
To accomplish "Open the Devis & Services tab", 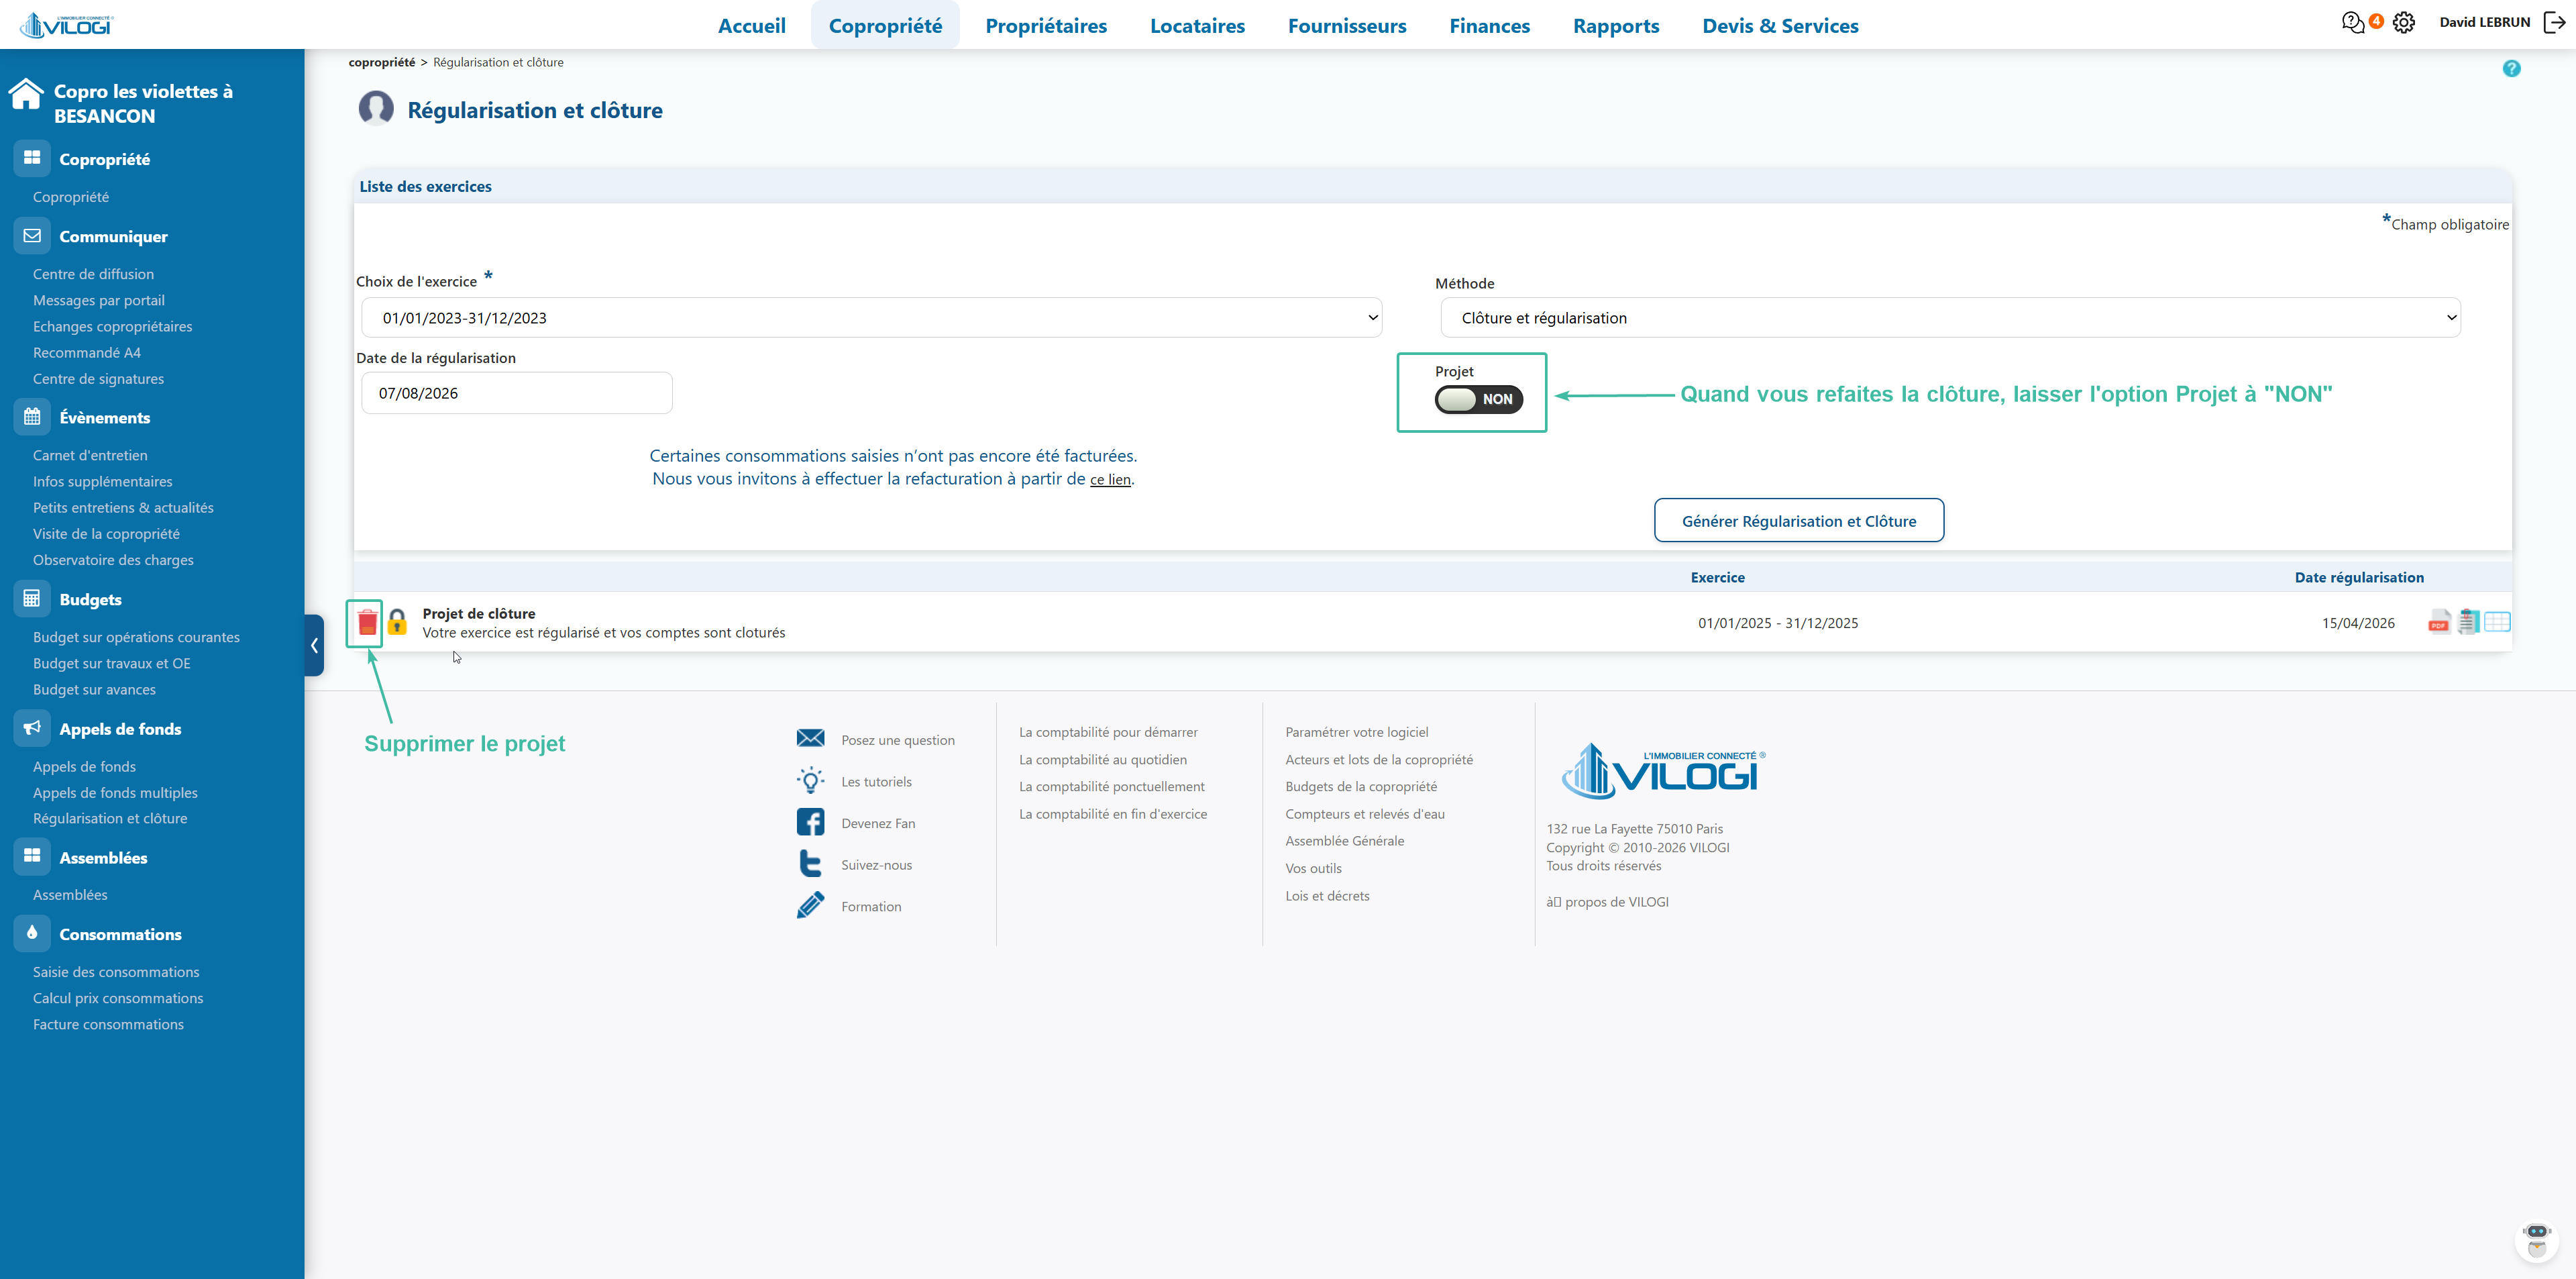I will (1780, 25).
